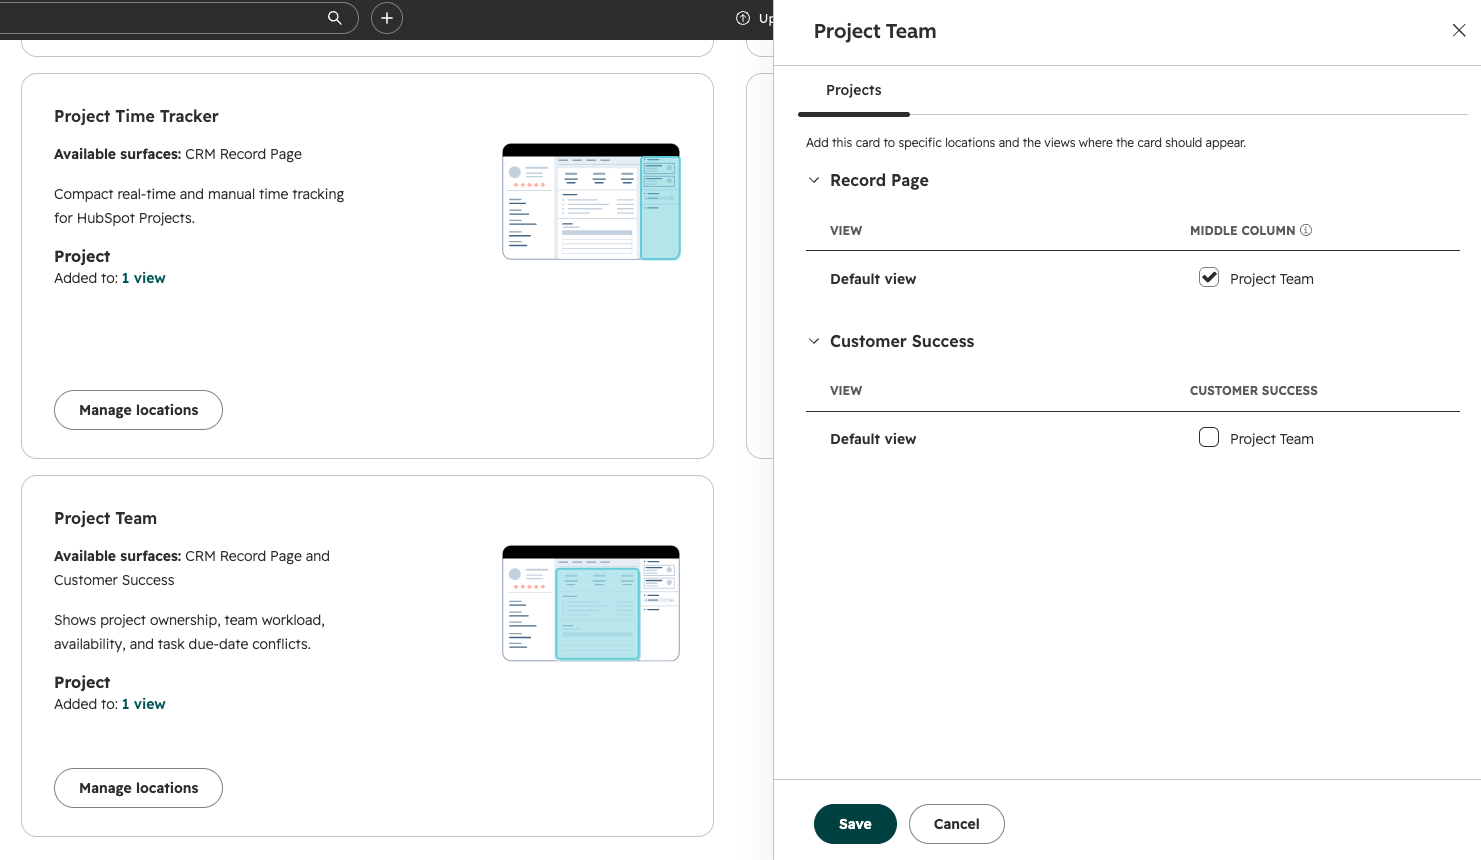
Task: Save the card location changes
Action: [x=855, y=824]
